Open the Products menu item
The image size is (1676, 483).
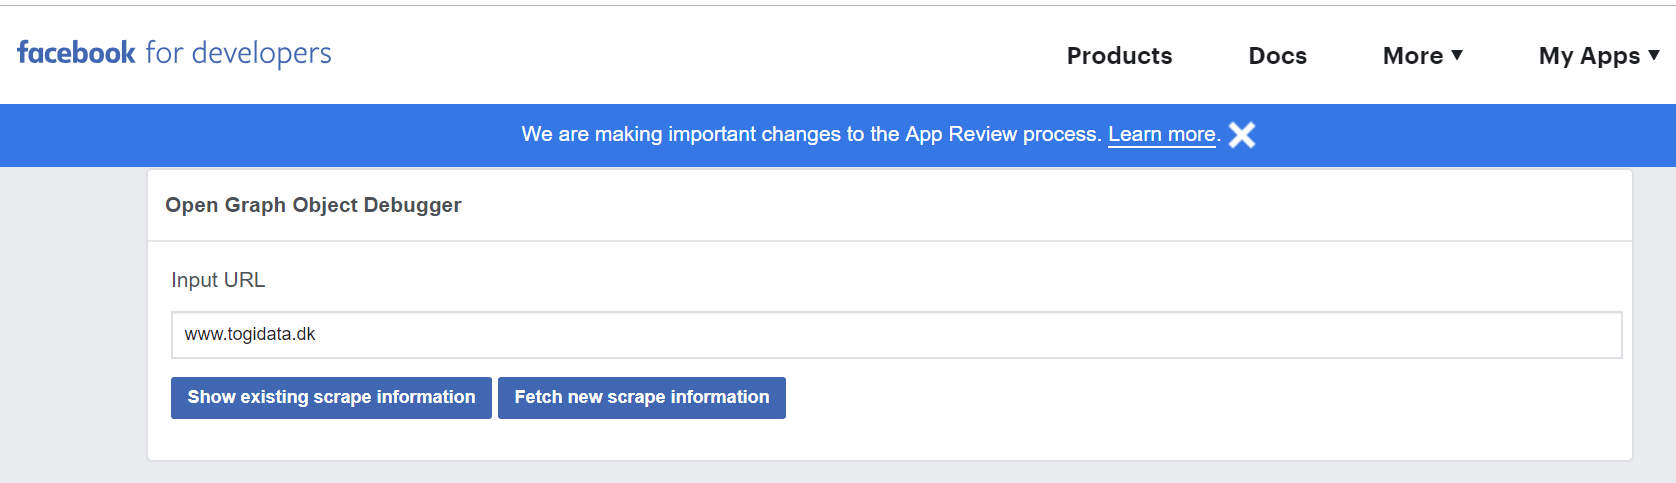[1119, 56]
